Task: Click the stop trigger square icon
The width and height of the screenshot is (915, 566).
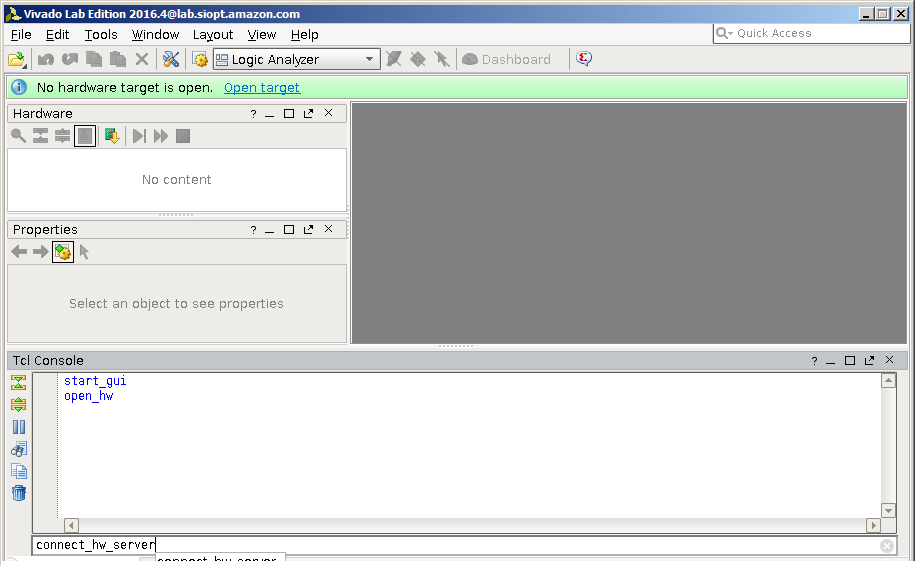Action: pyautogui.click(x=183, y=136)
